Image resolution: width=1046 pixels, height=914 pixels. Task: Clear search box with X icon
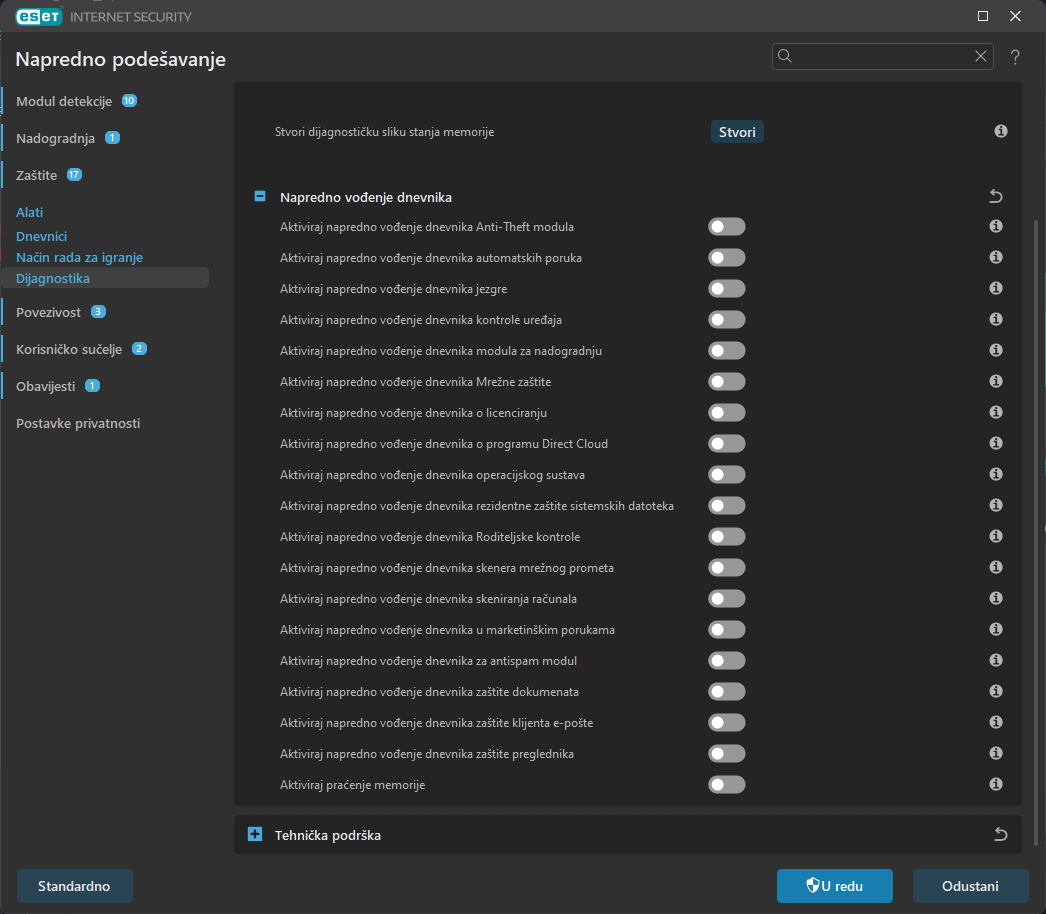[x=981, y=56]
